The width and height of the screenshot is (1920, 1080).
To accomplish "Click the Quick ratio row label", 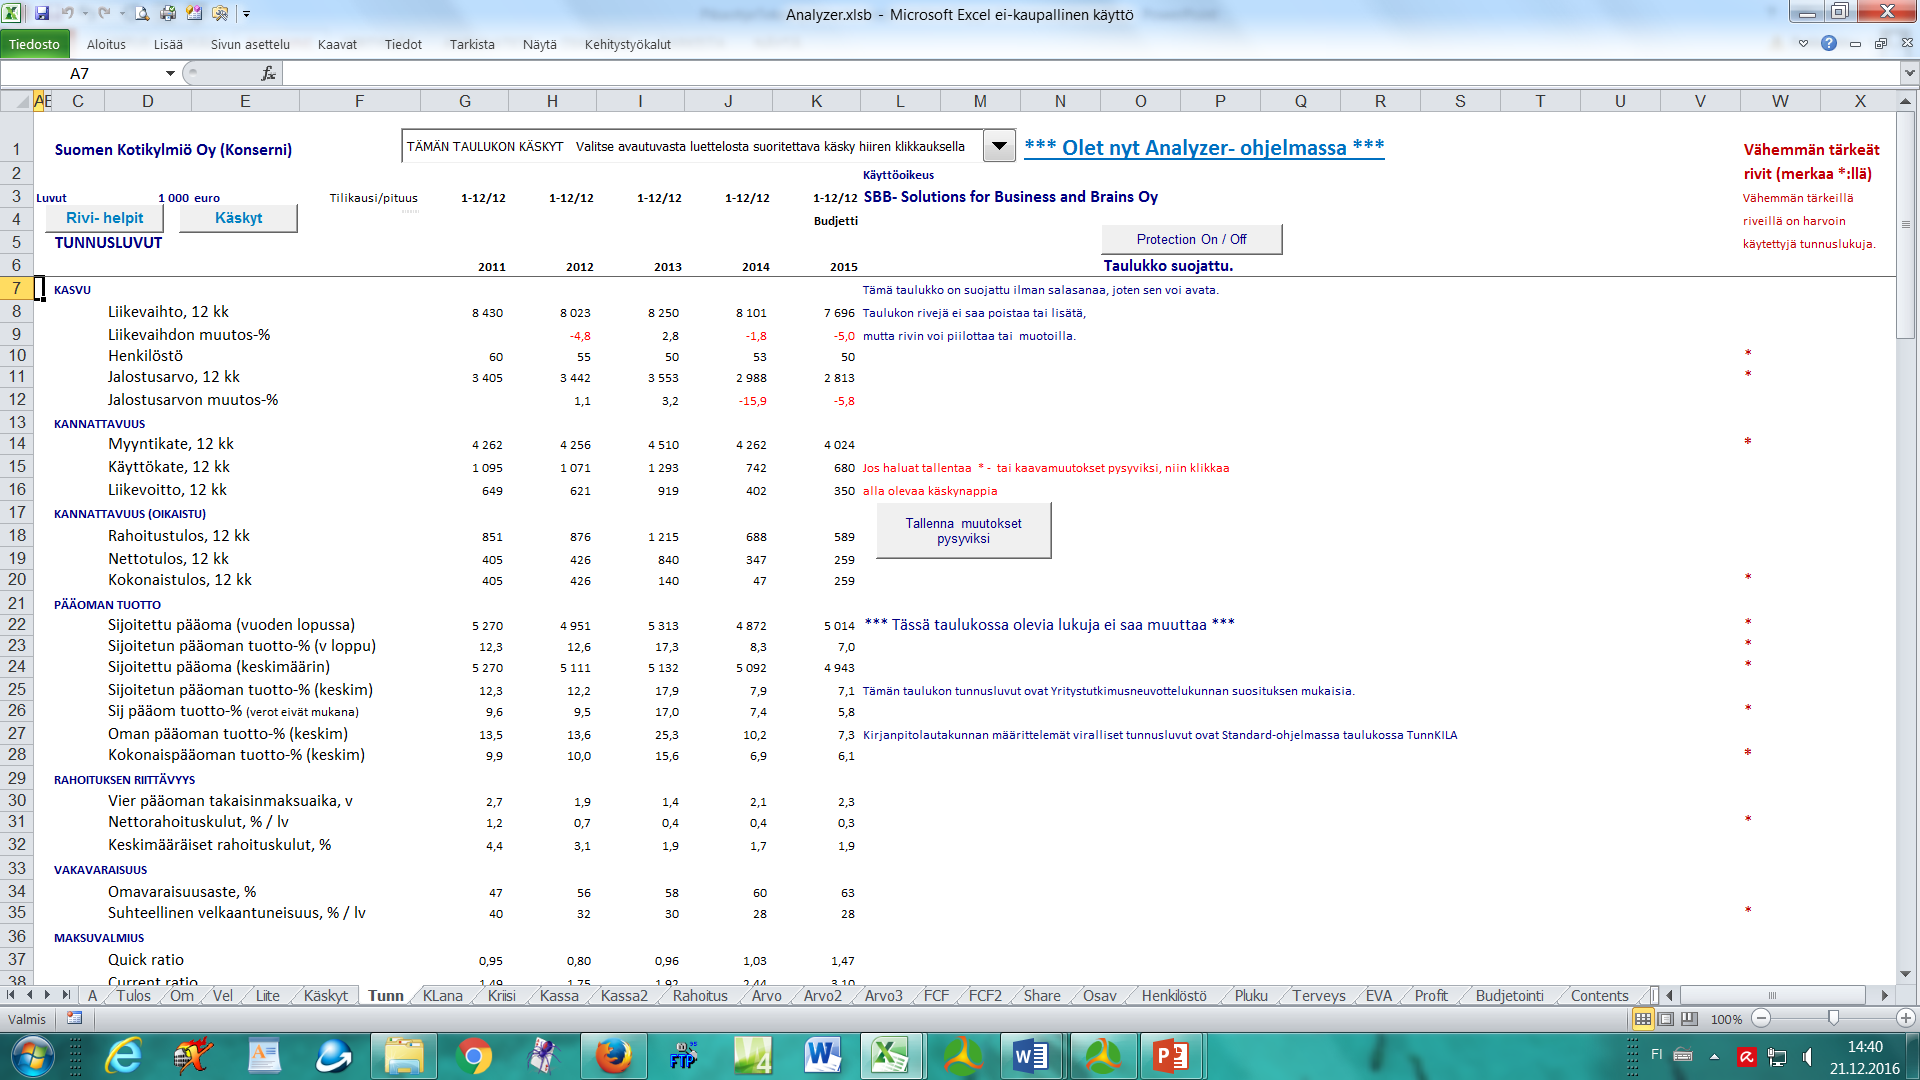I will click(x=146, y=960).
